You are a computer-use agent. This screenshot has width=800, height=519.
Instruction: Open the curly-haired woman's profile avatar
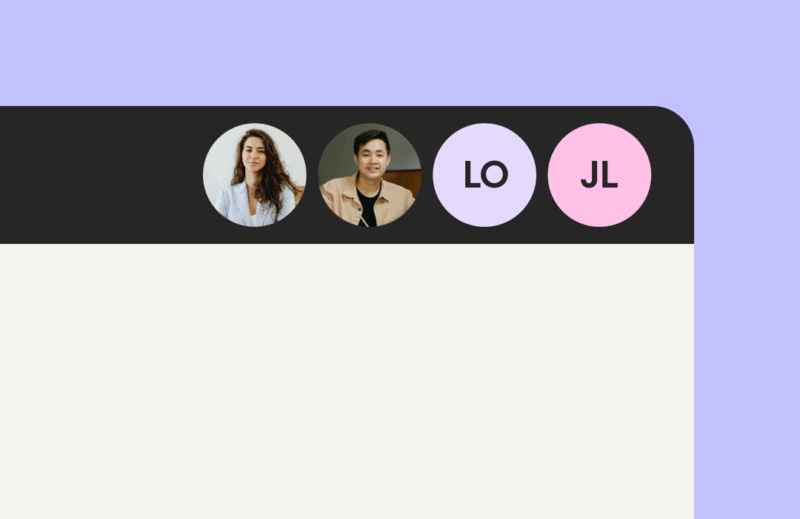255,175
